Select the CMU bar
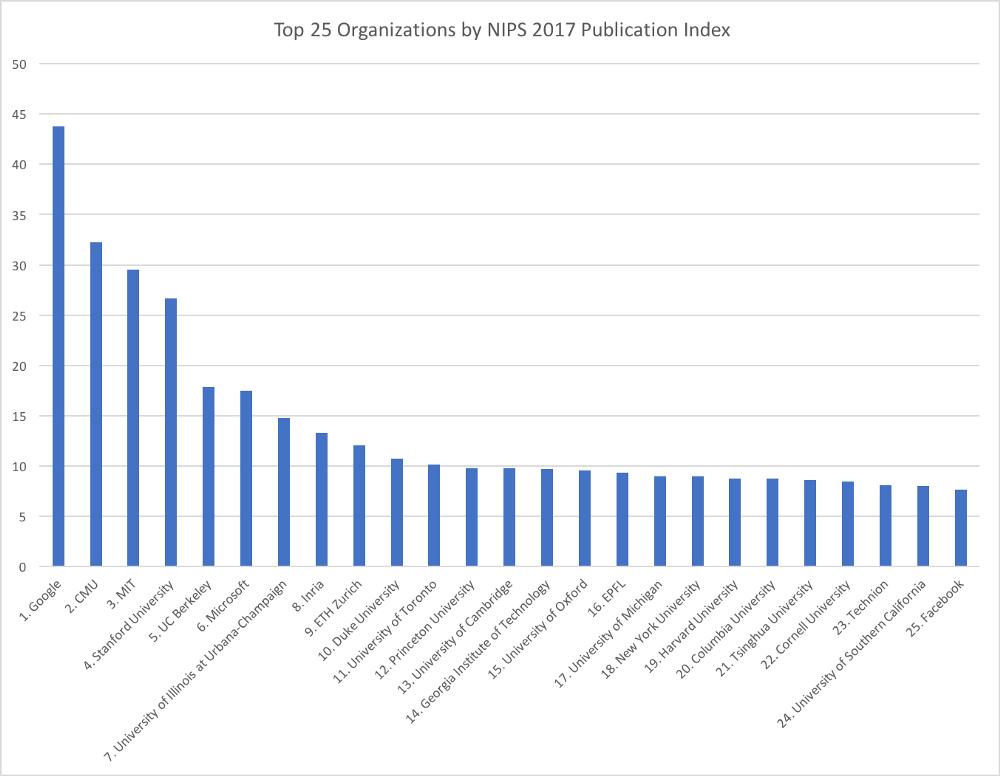Viewport: 1000px width, 776px height. [96, 404]
